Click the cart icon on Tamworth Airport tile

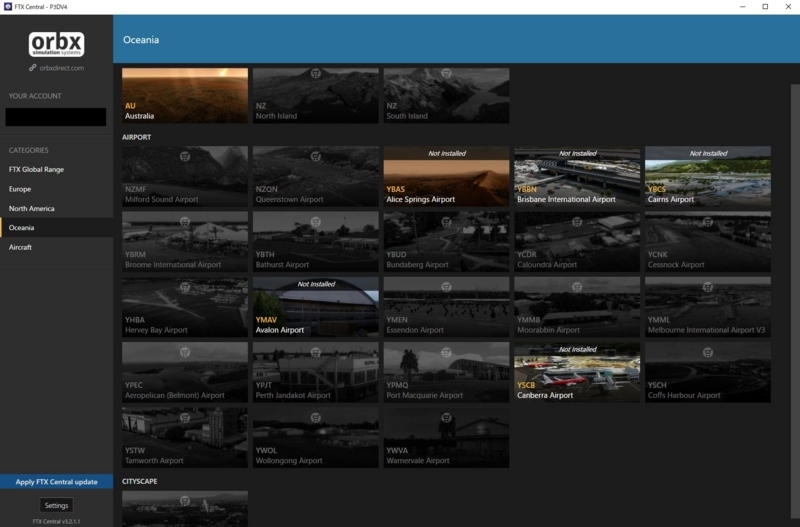(x=185, y=417)
